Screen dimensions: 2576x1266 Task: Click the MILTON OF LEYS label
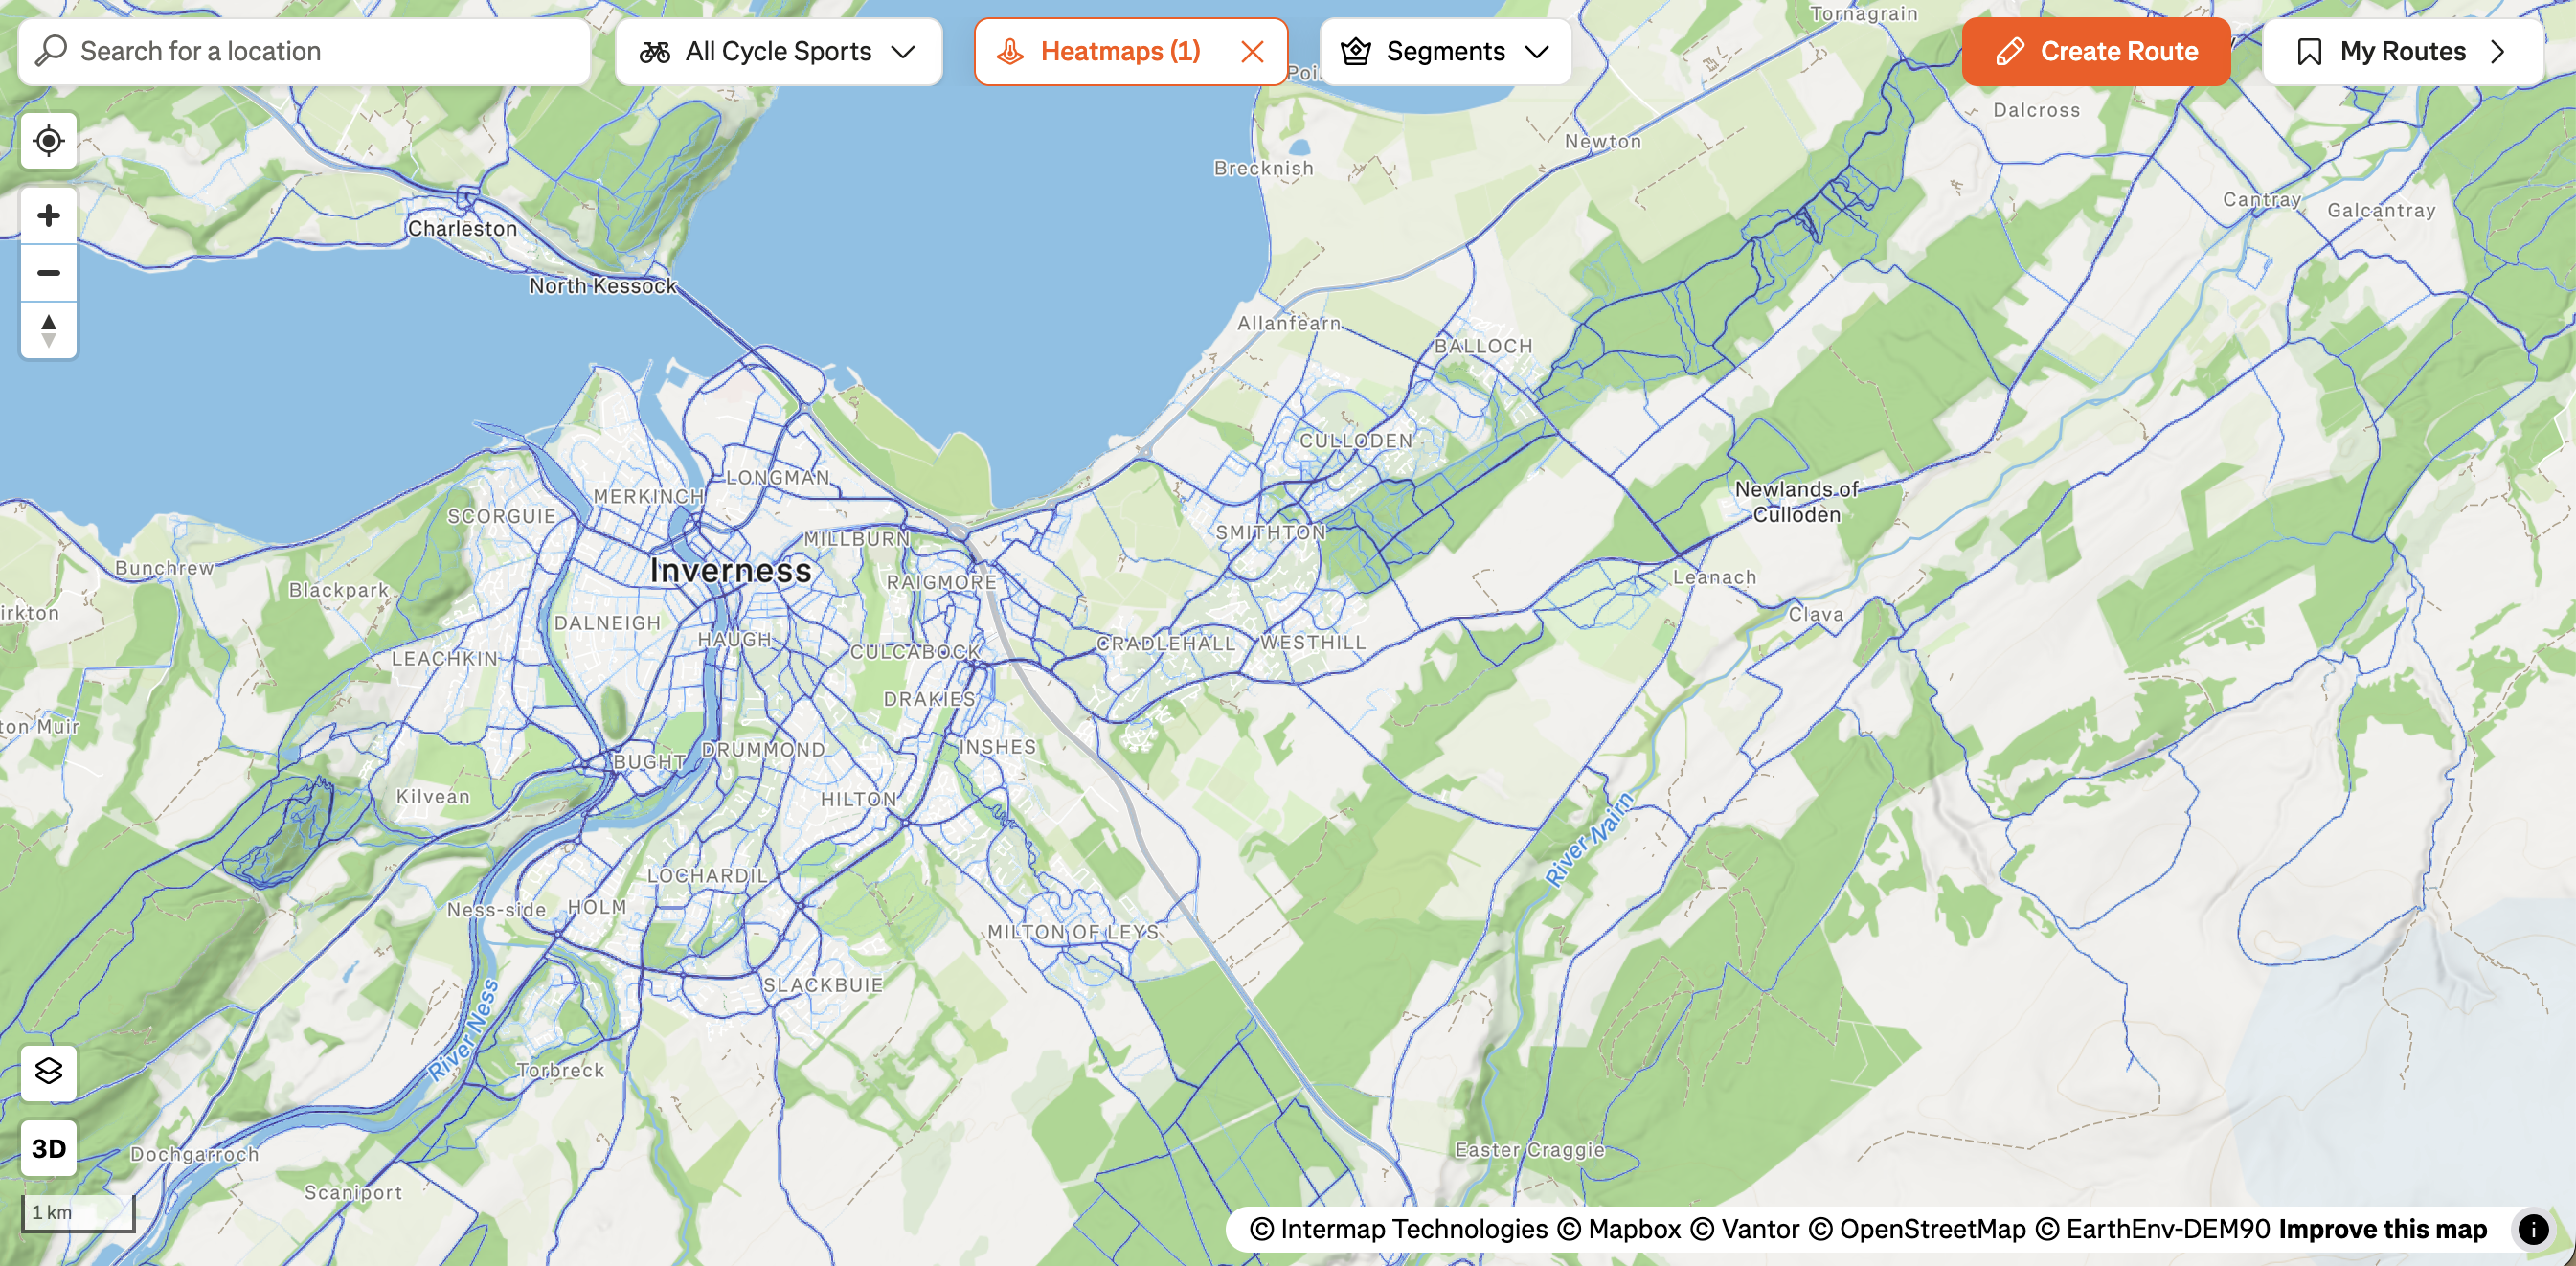pyautogui.click(x=1073, y=932)
